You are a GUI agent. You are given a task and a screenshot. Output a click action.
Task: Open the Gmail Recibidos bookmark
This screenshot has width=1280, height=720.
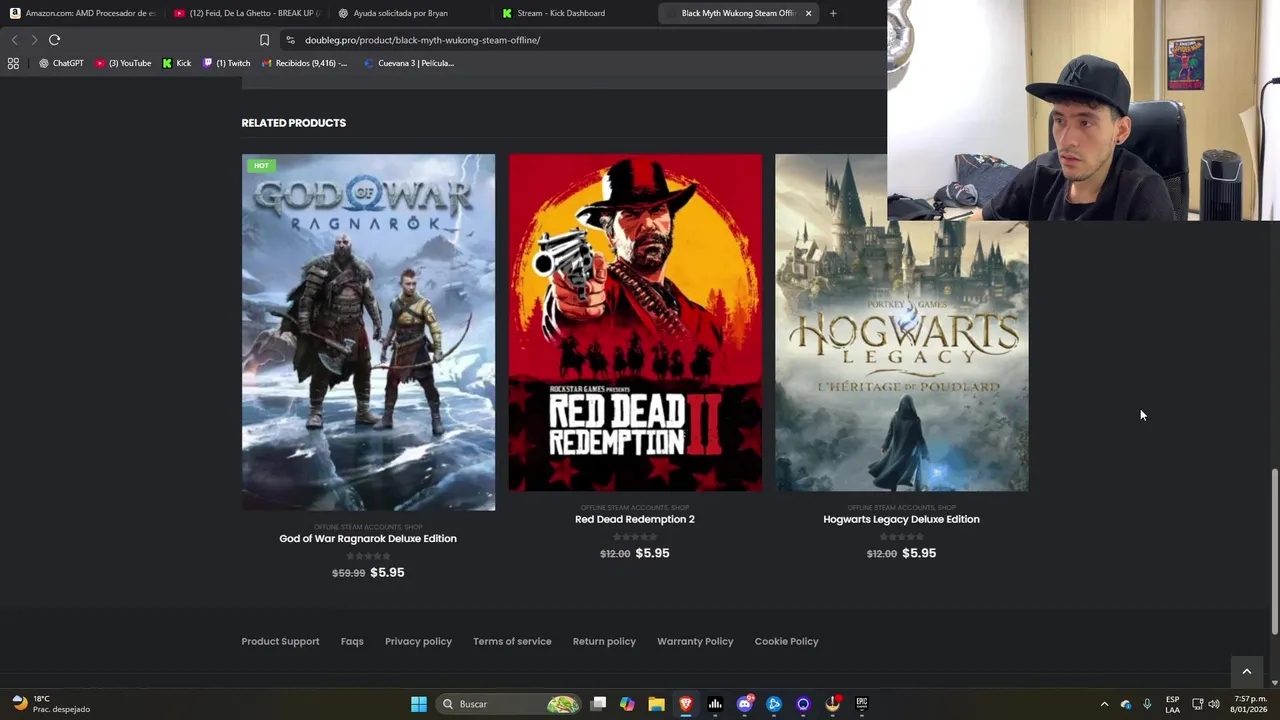pyautogui.click(x=305, y=63)
